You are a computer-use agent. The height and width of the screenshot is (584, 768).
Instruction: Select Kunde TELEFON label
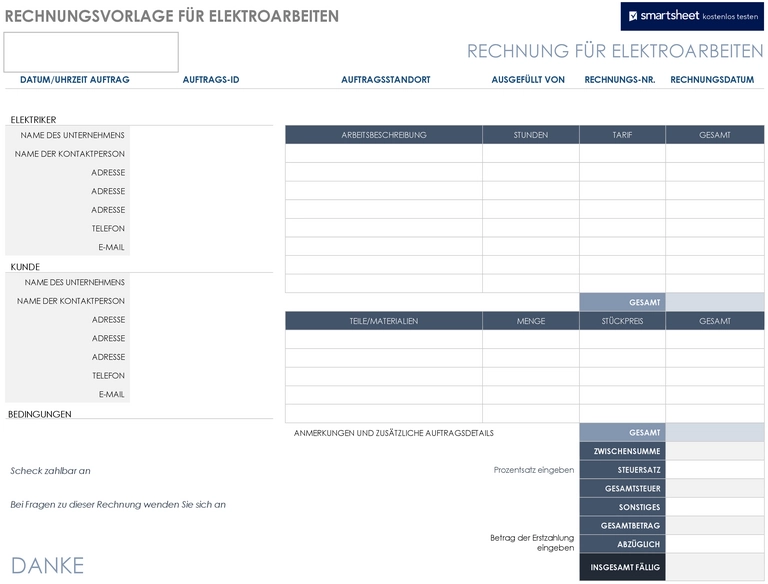click(x=108, y=375)
